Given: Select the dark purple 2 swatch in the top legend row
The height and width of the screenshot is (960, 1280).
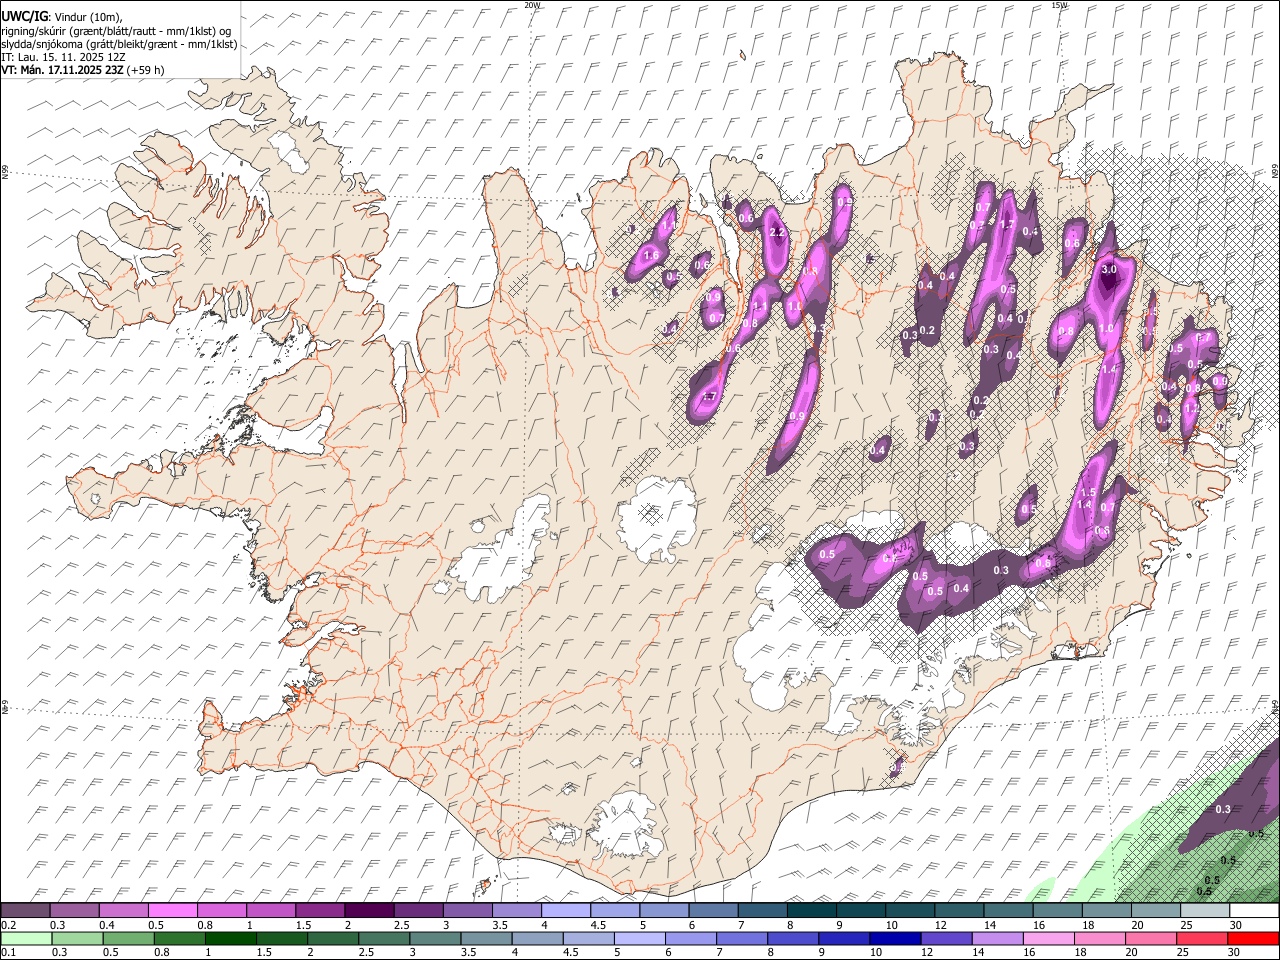Looking at the screenshot, I should (x=369, y=910).
